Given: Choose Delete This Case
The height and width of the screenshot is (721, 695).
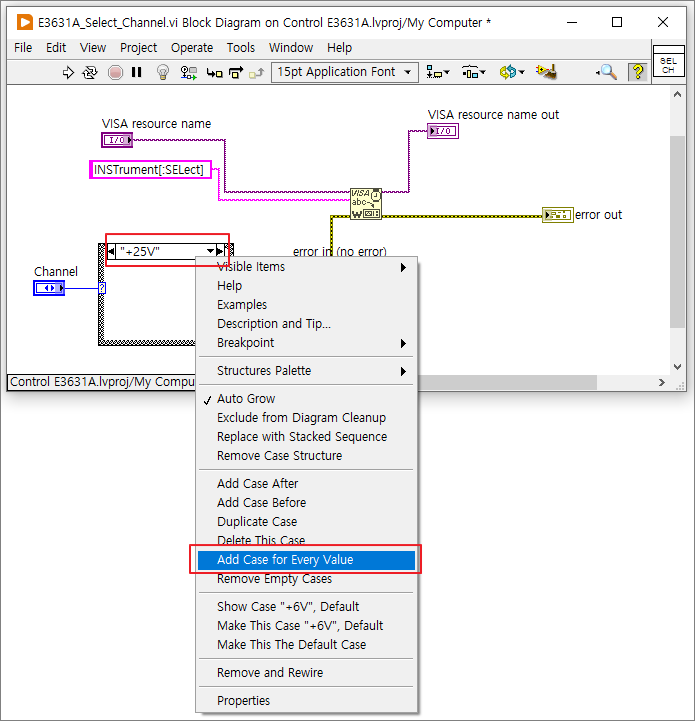Looking at the screenshot, I should [307, 540].
